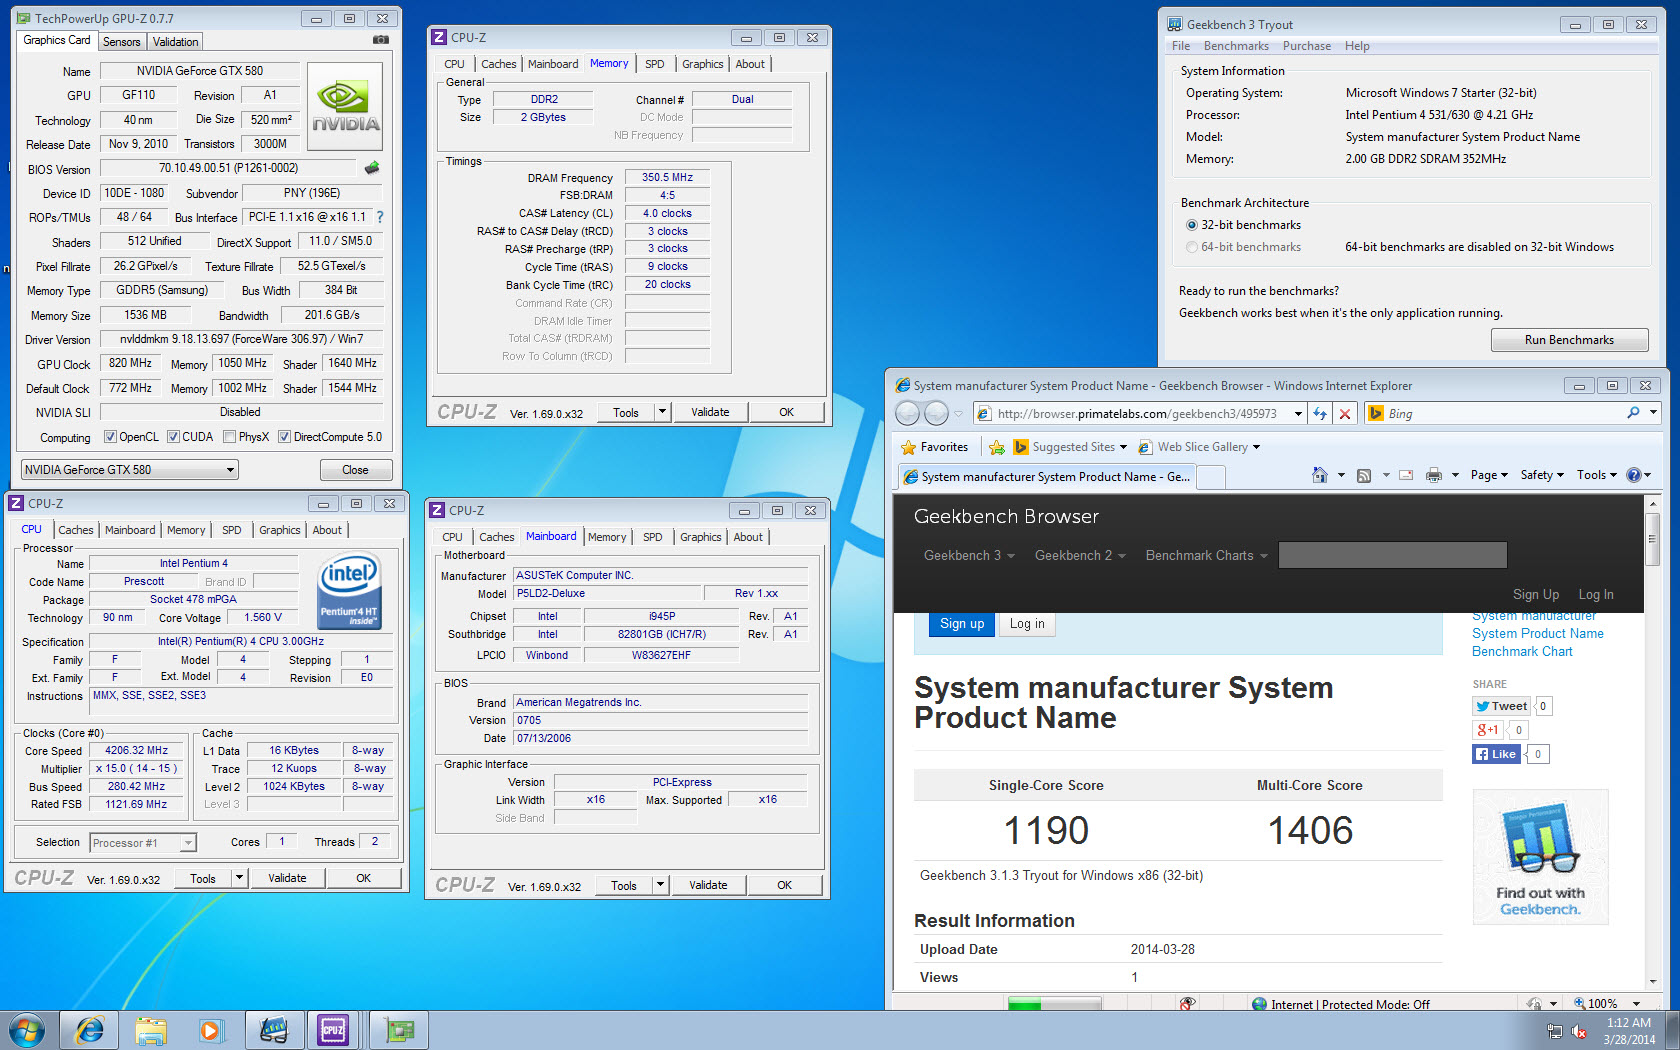This screenshot has width=1680, height=1050.
Task: Click the Favorites star icon
Action: click(908, 447)
